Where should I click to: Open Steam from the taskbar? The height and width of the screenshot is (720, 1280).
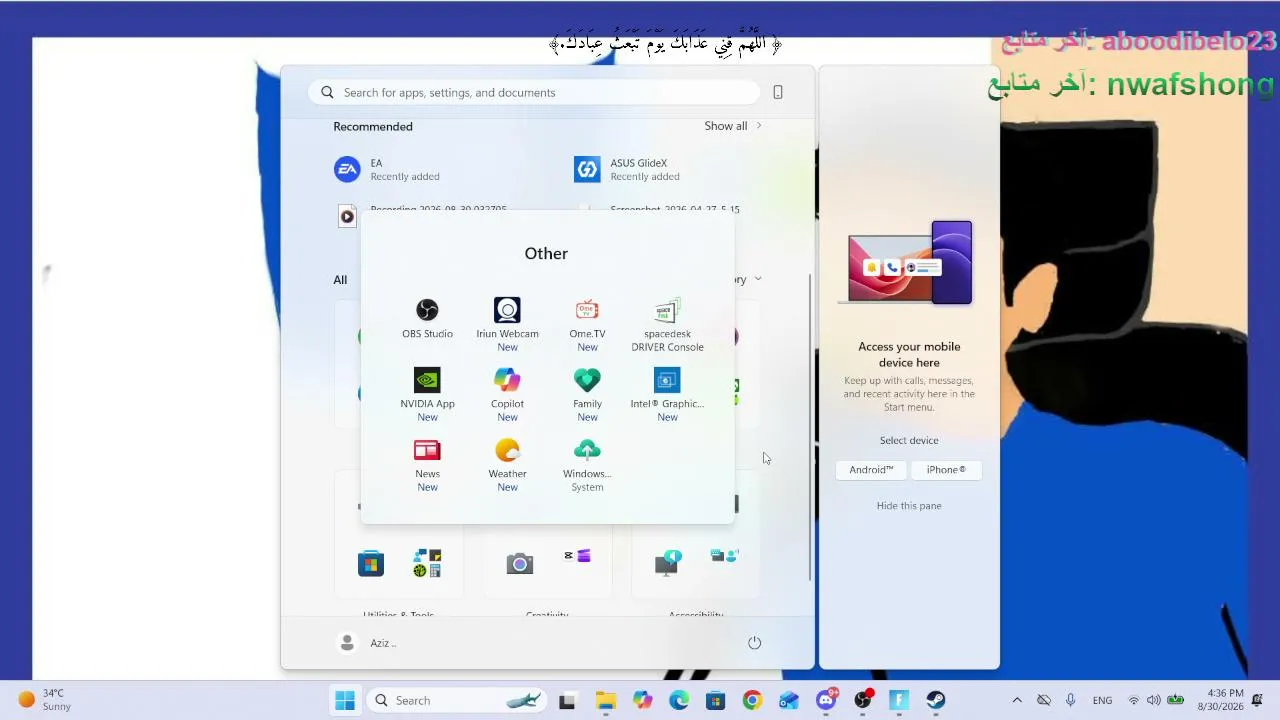pos(936,700)
